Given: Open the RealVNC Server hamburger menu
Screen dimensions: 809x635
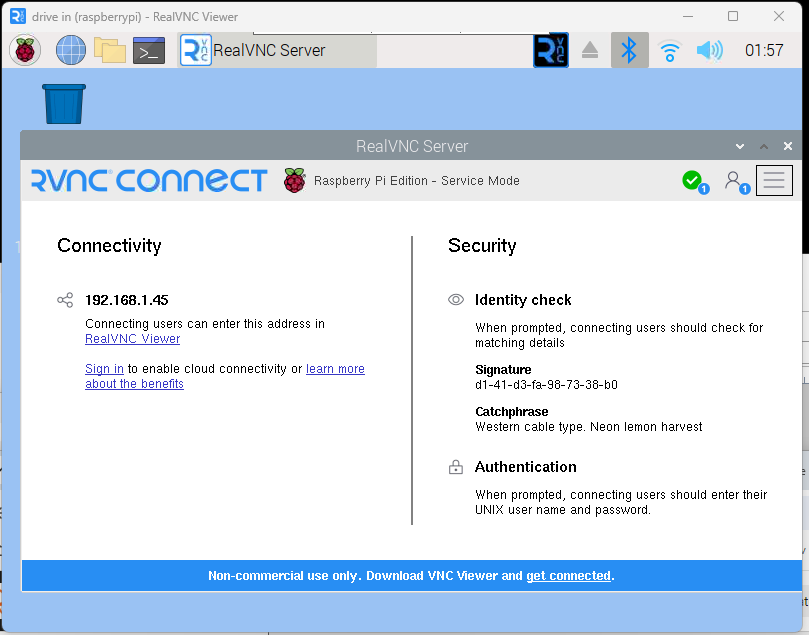Looking at the screenshot, I should [774, 180].
